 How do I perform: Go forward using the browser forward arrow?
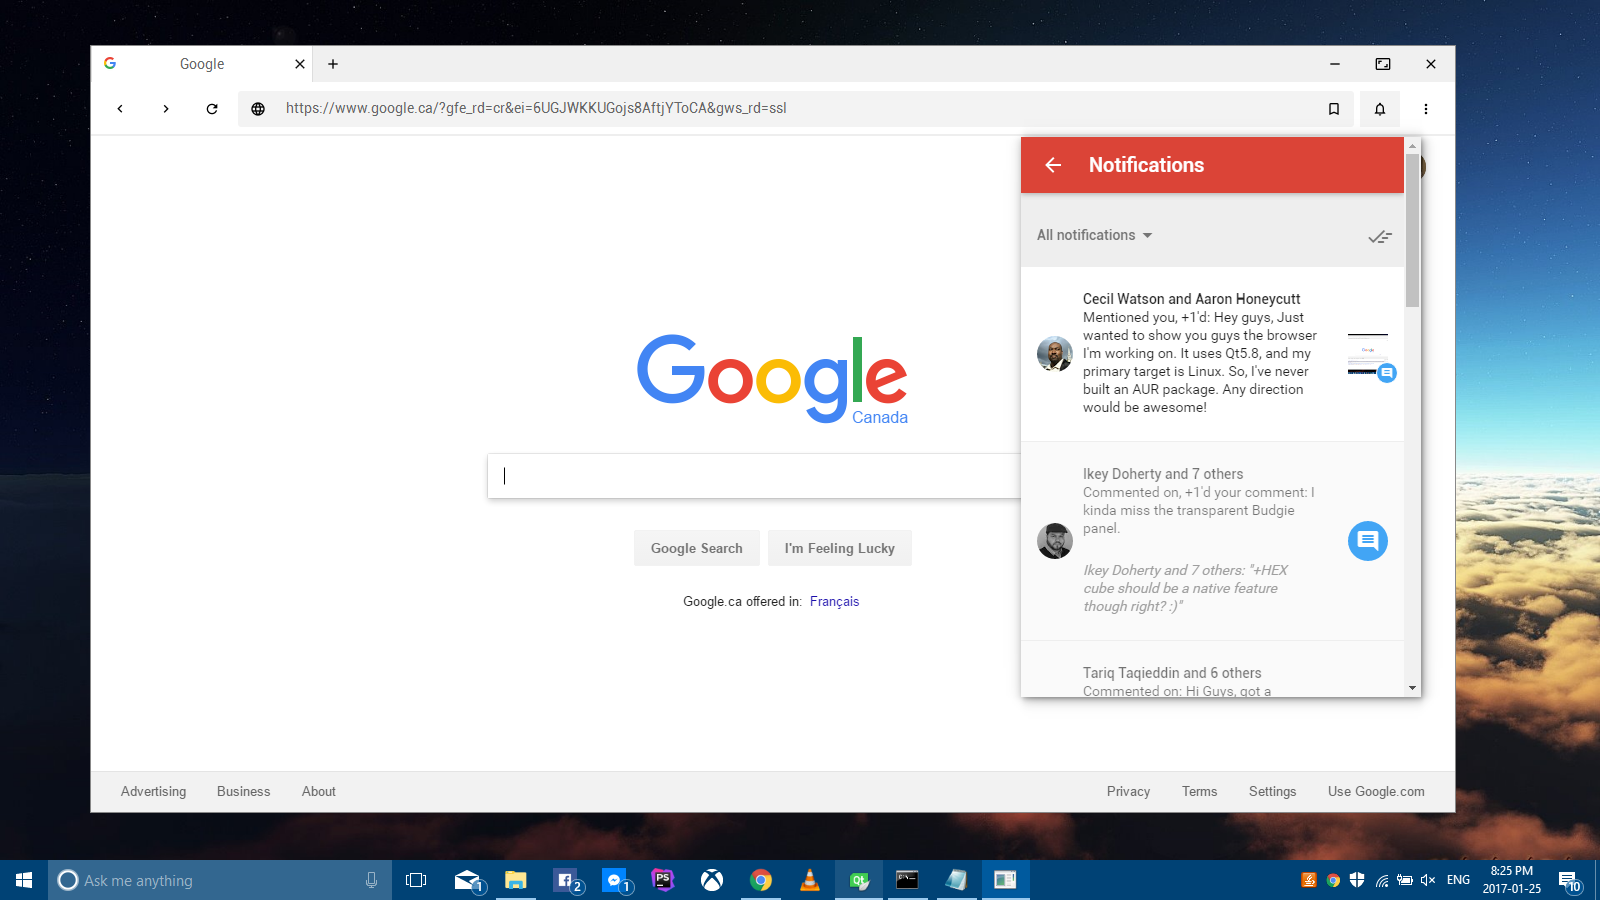pos(166,109)
